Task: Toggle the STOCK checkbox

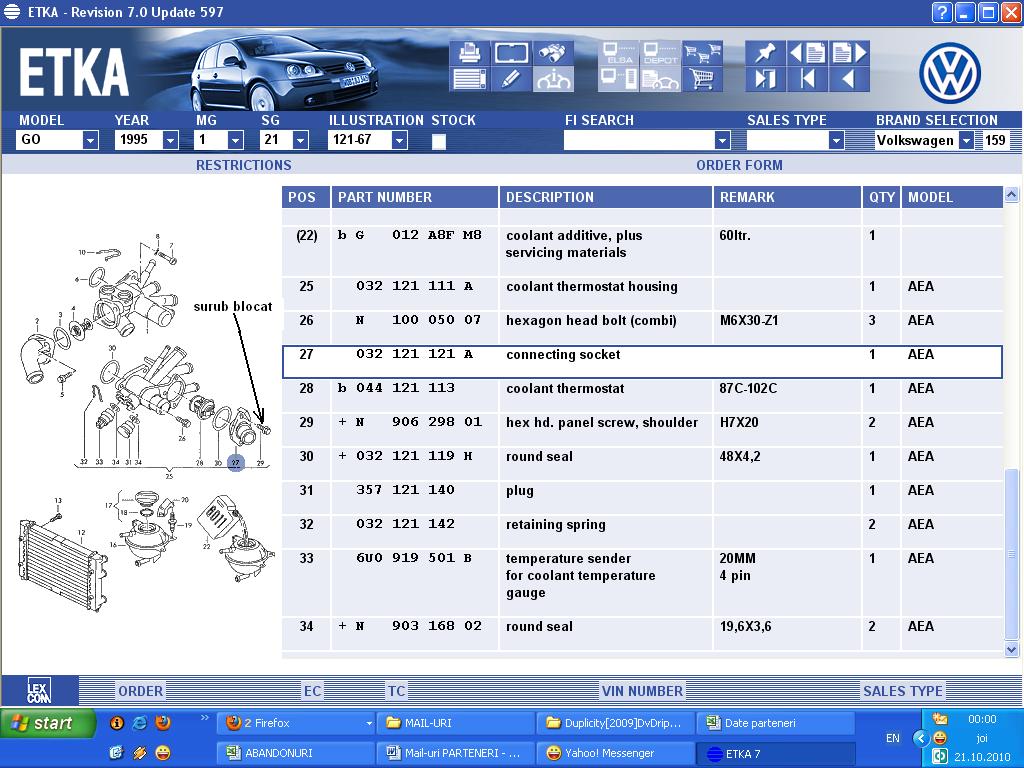Action: tap(439, 141)
